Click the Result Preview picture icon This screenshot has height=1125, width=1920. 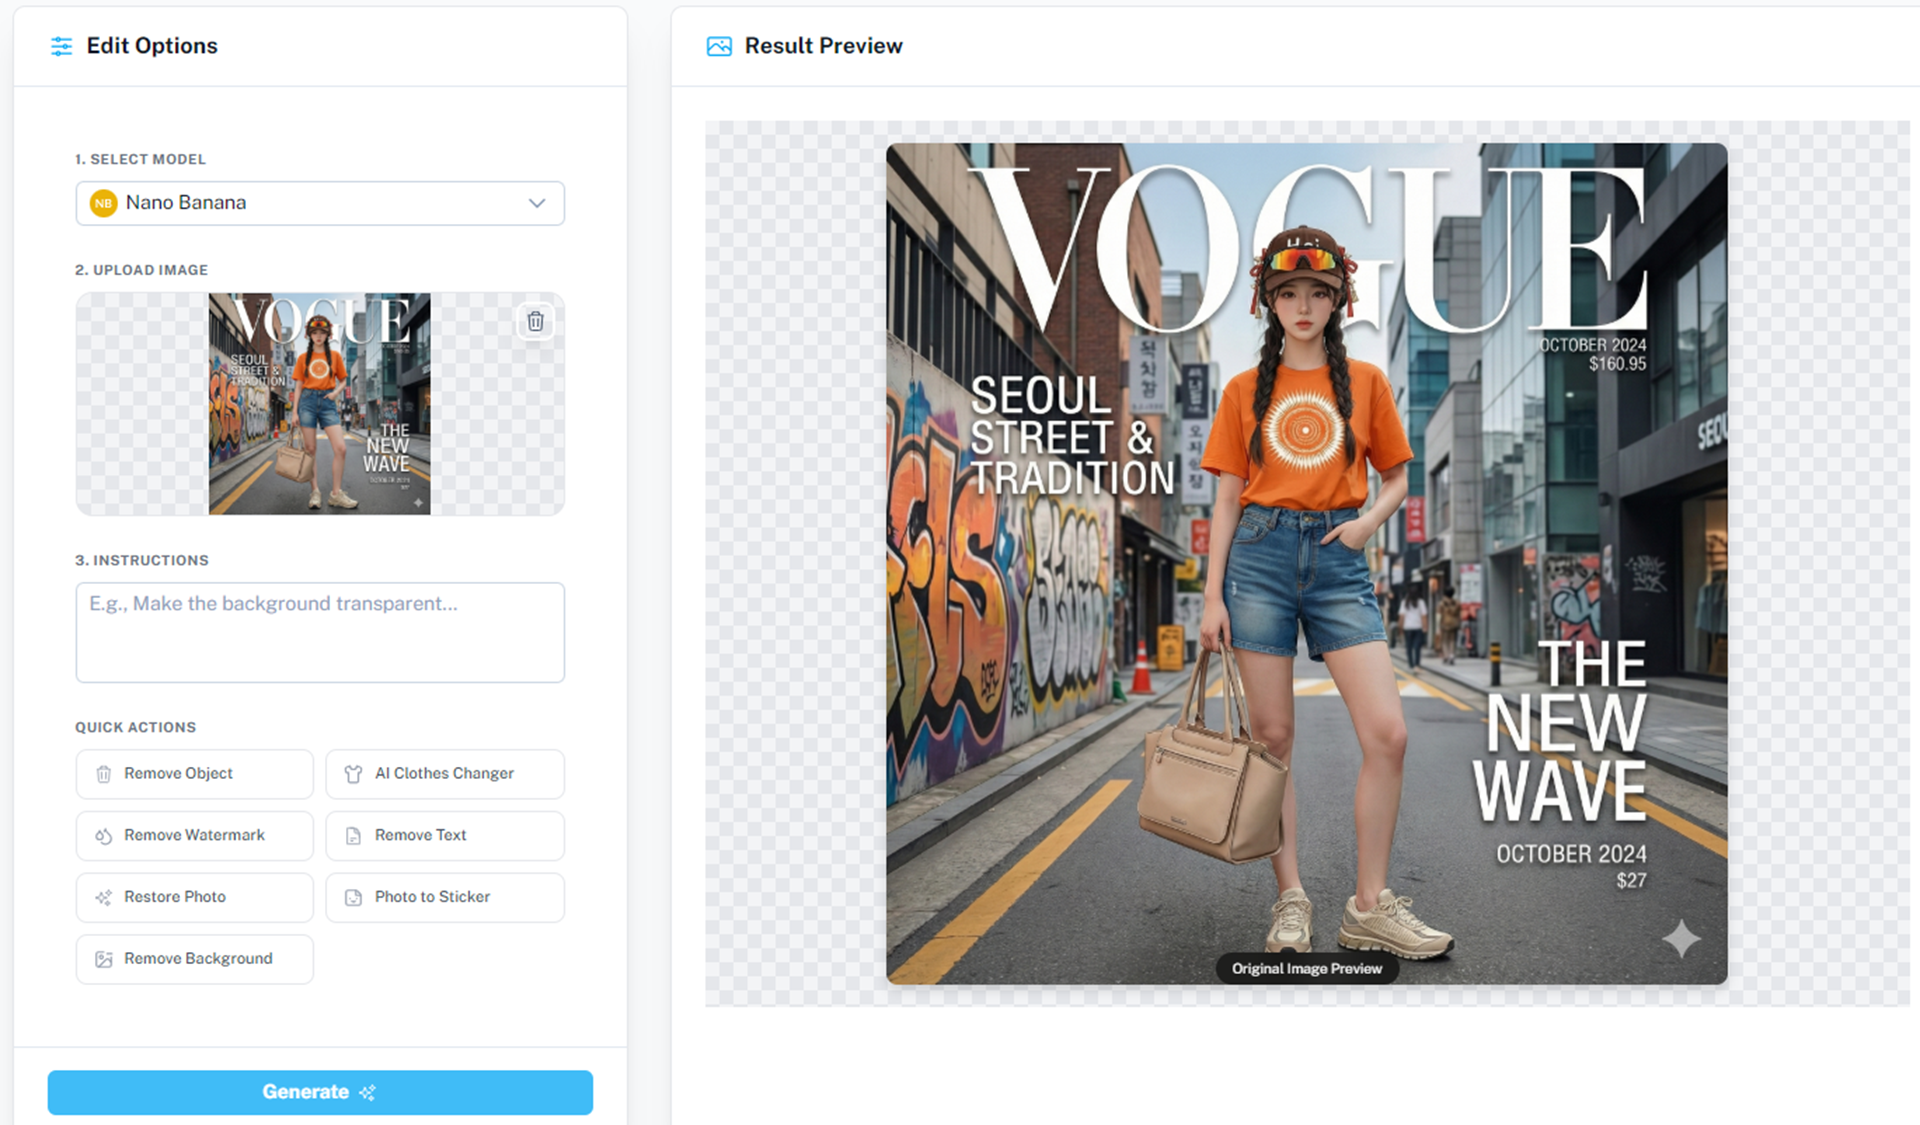[x=719, y=46]
